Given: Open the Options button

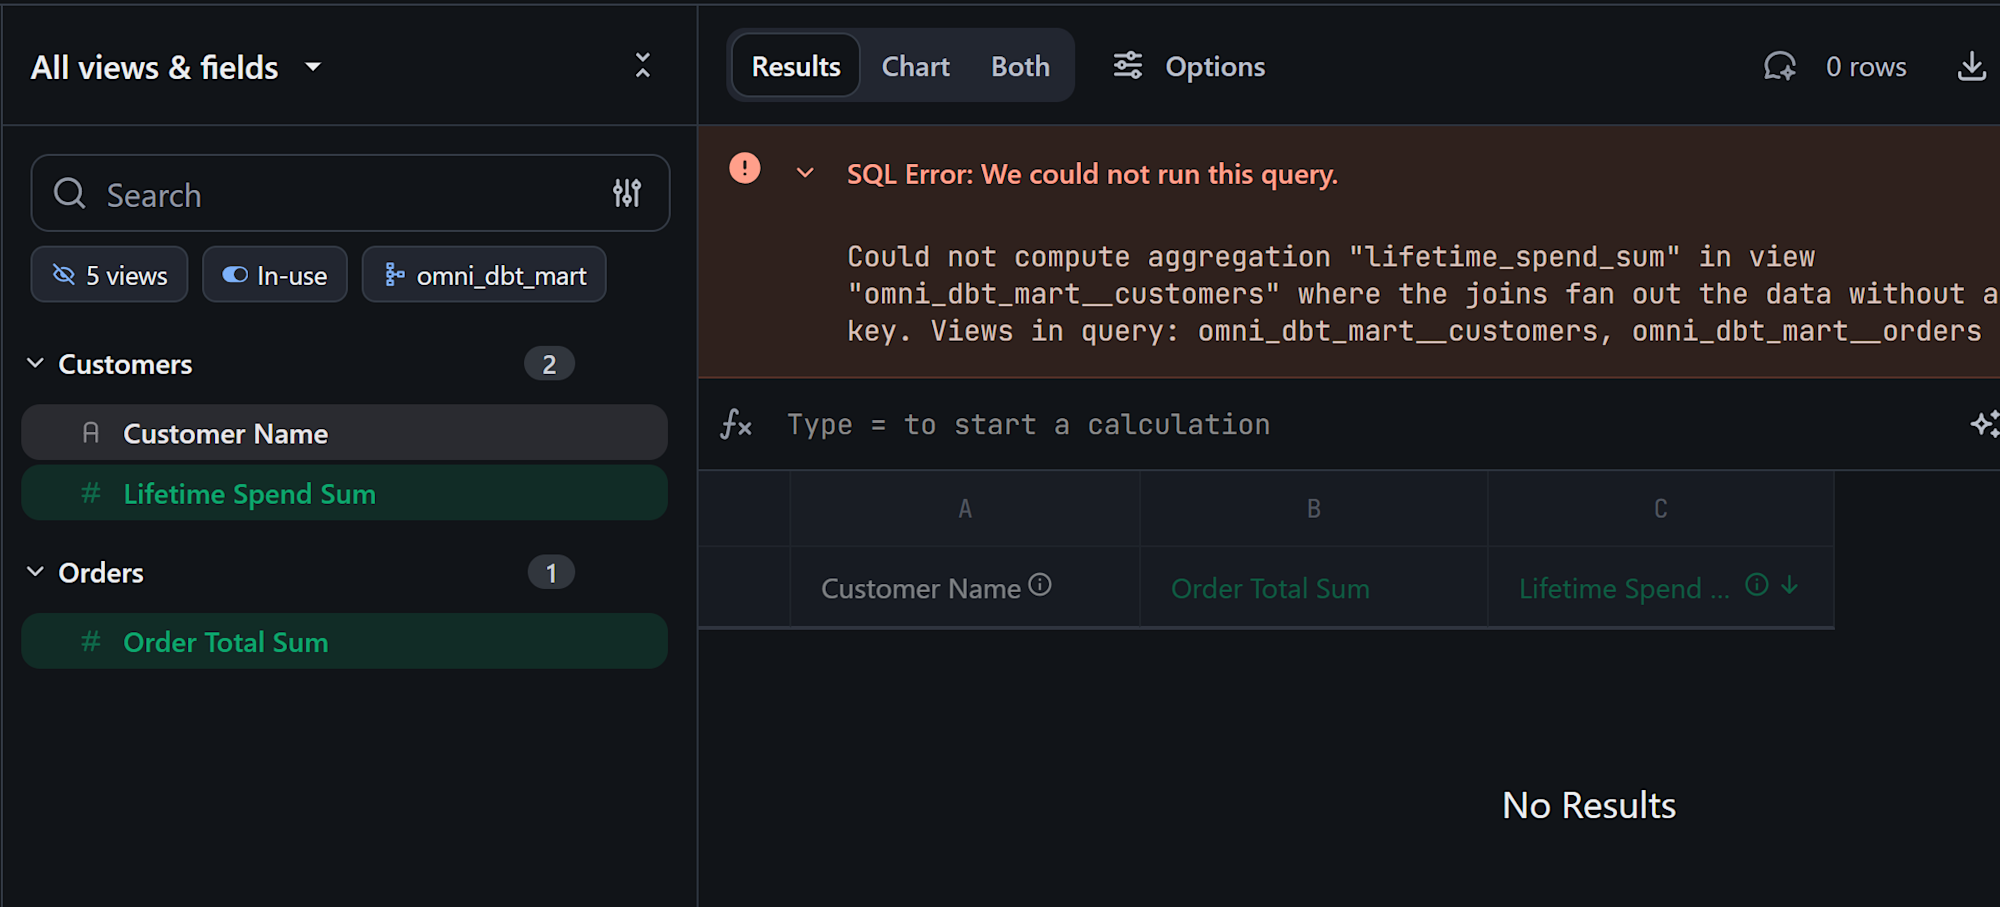Looking at the screenshot, I should pos(1190,67).
